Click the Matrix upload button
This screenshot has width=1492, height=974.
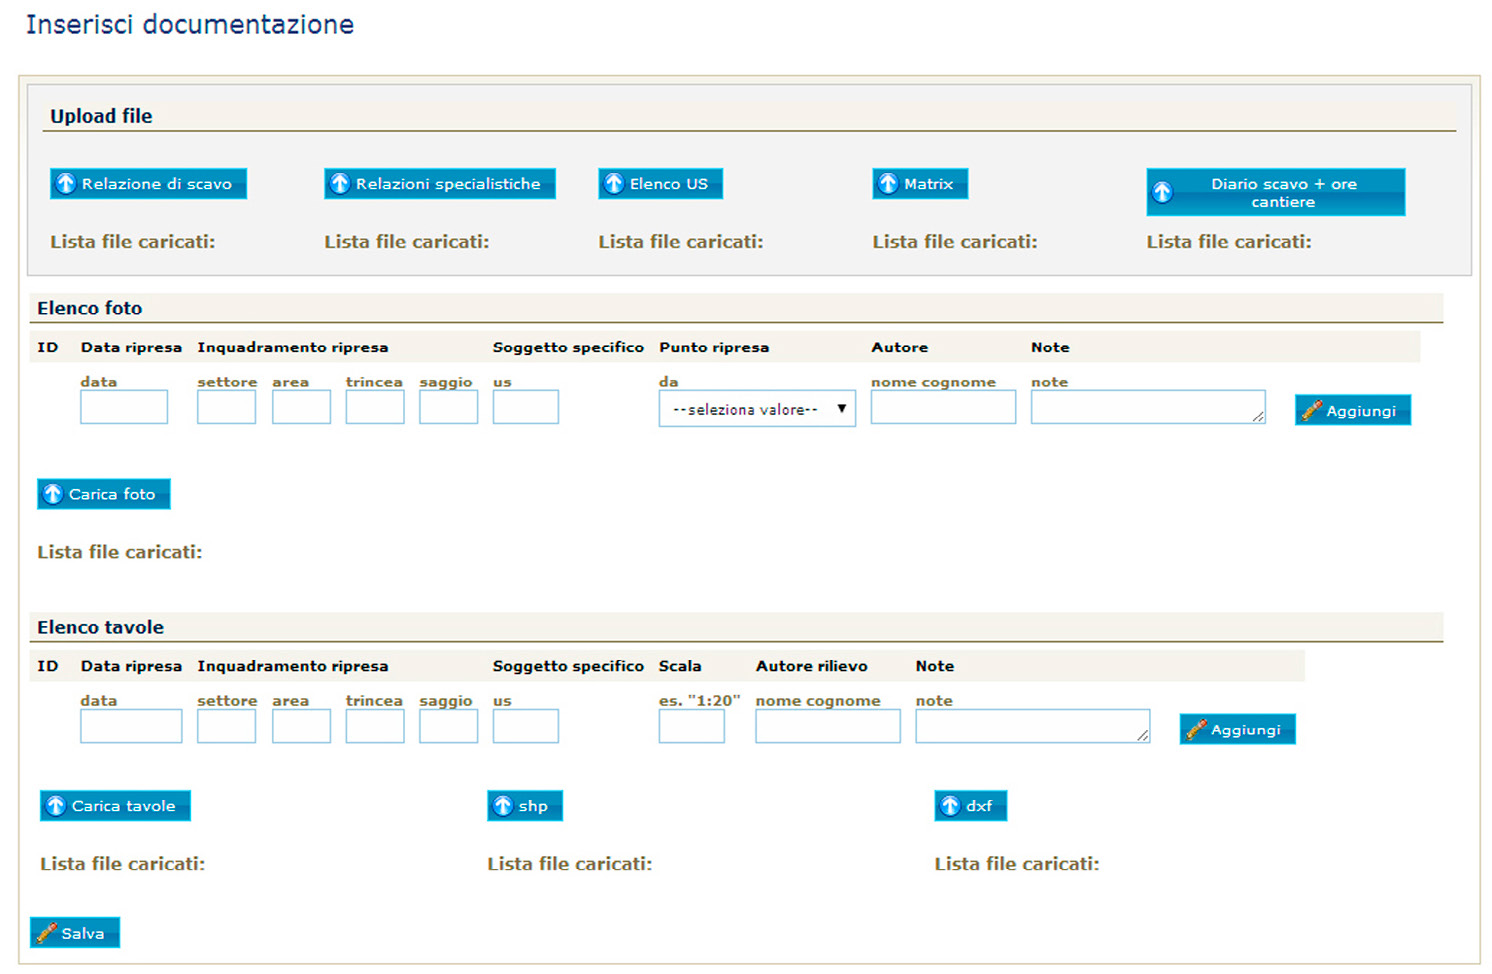(920, 184)
